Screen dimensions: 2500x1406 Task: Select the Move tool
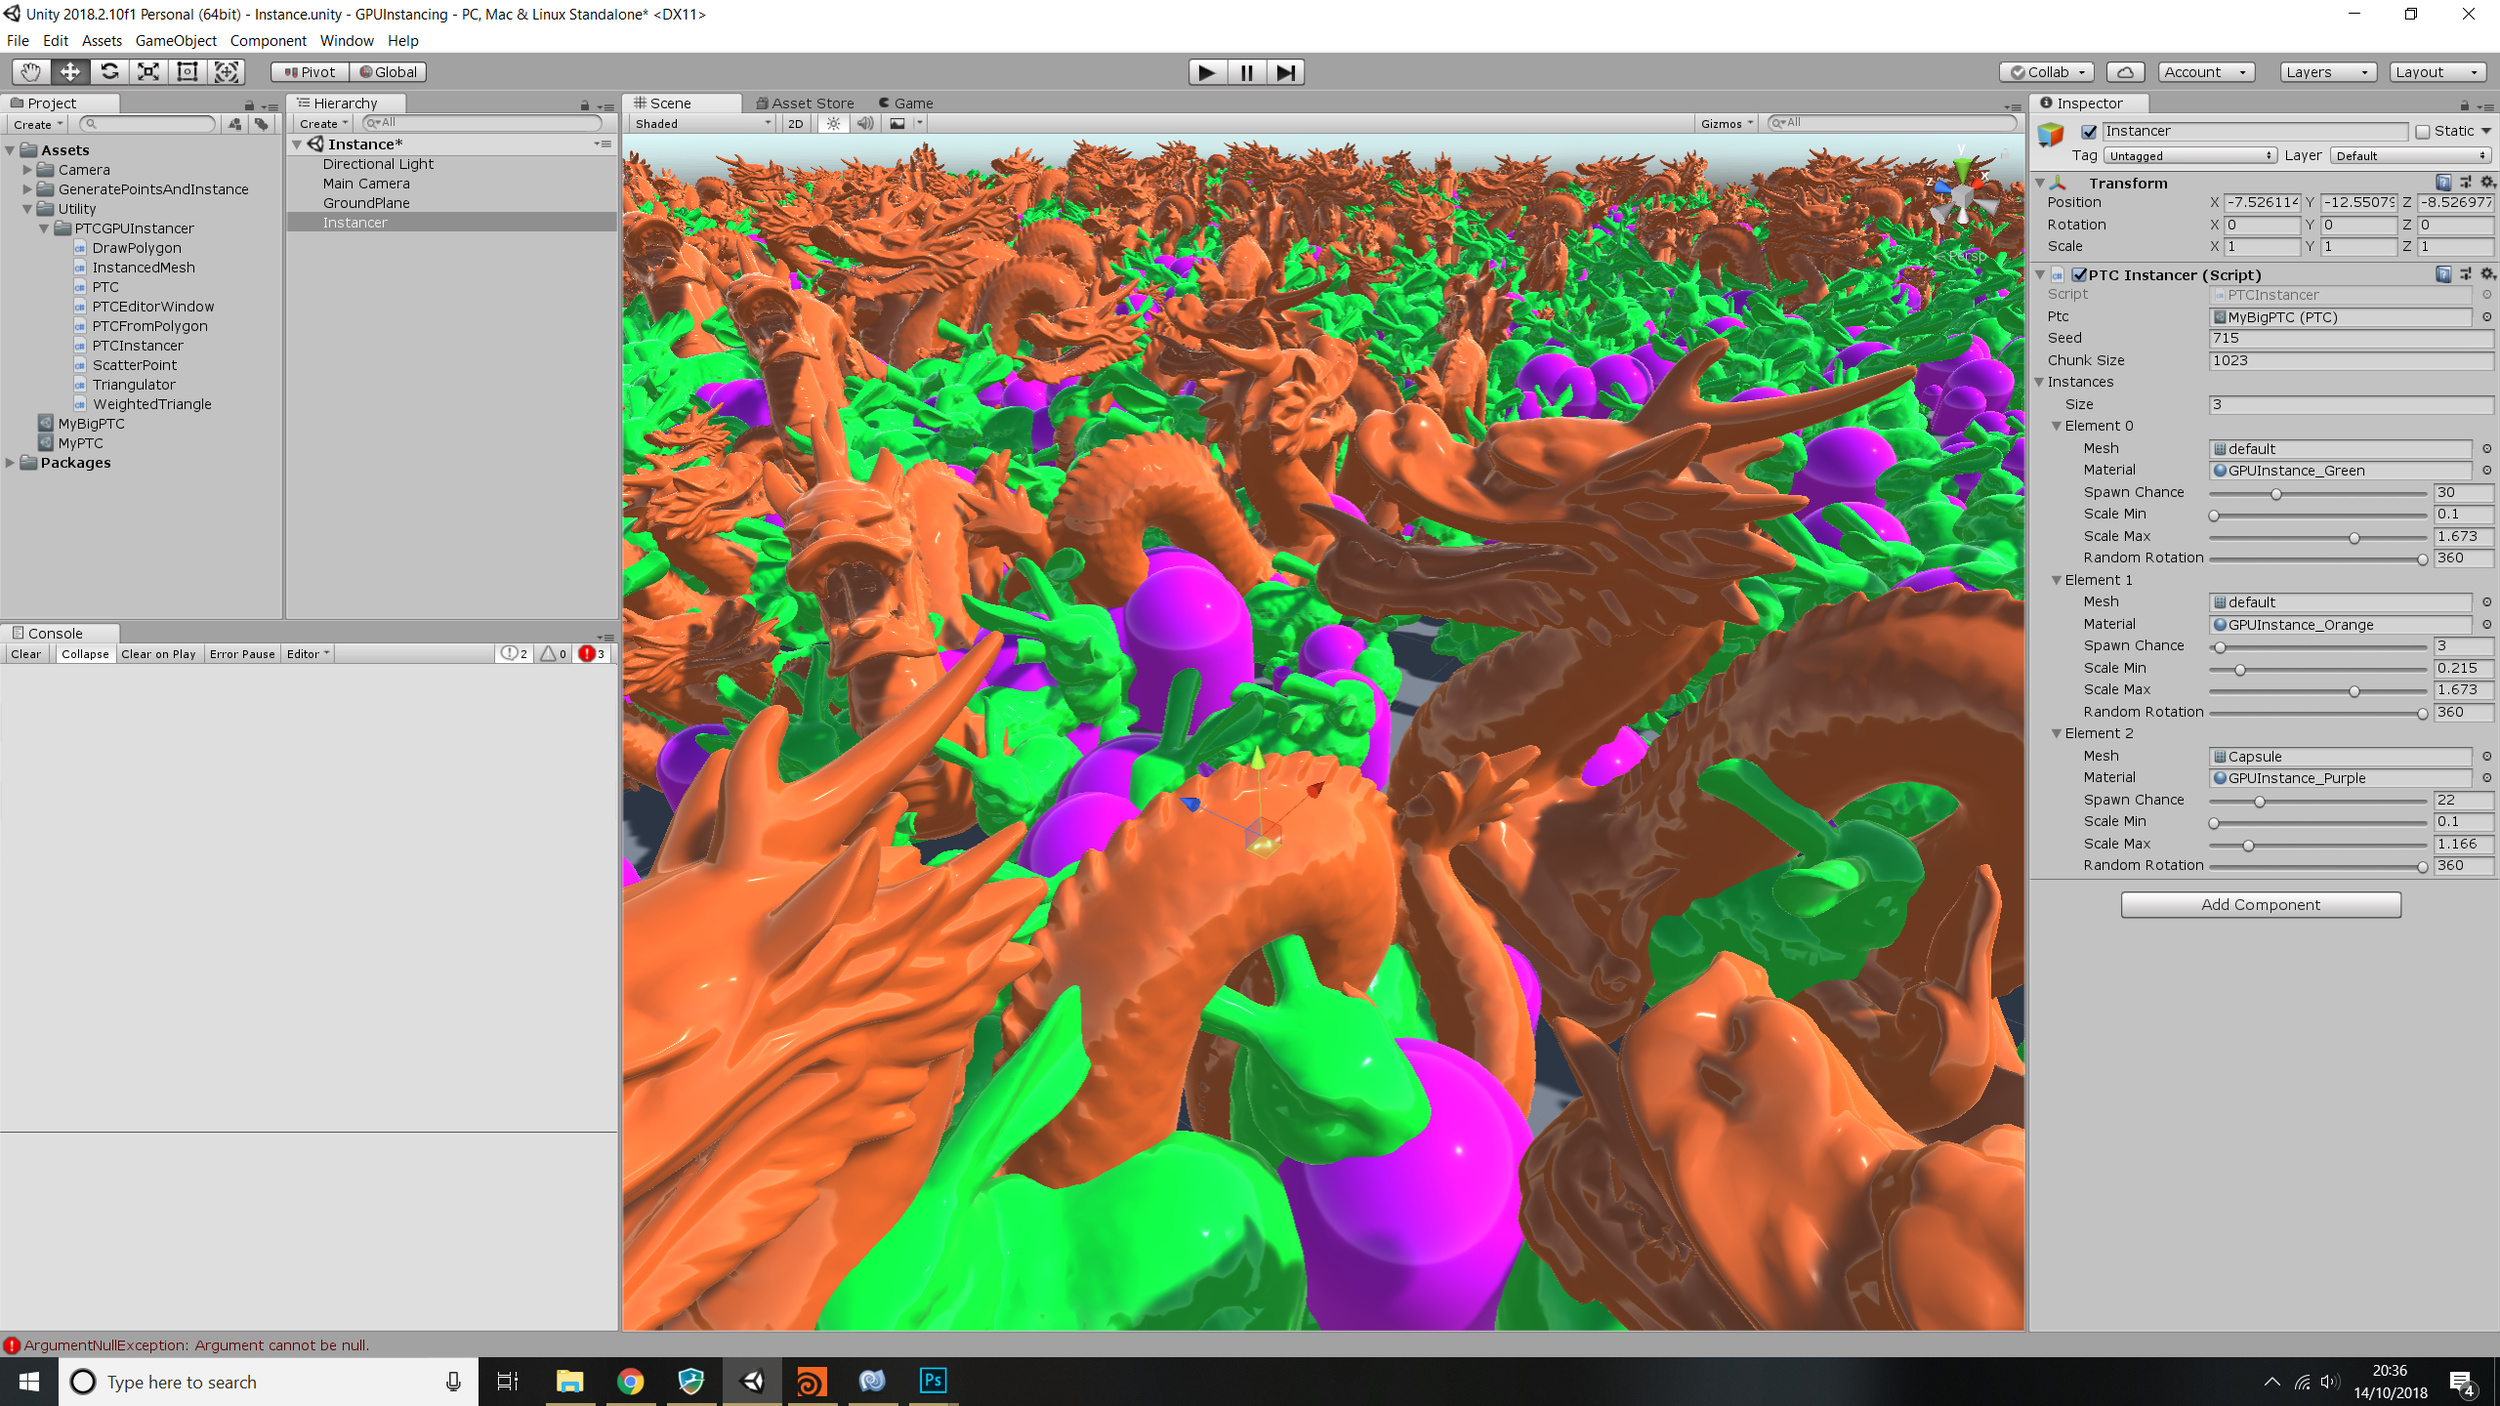70,72
